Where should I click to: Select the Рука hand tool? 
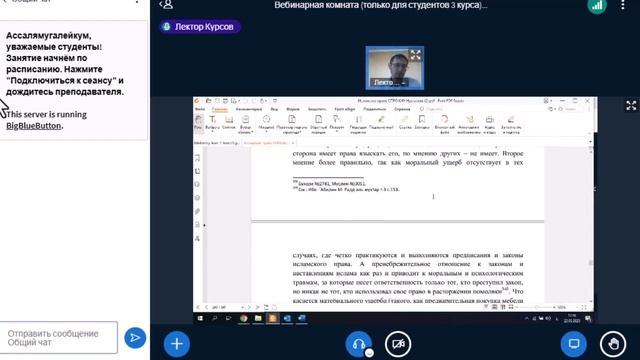coord(198,122)
